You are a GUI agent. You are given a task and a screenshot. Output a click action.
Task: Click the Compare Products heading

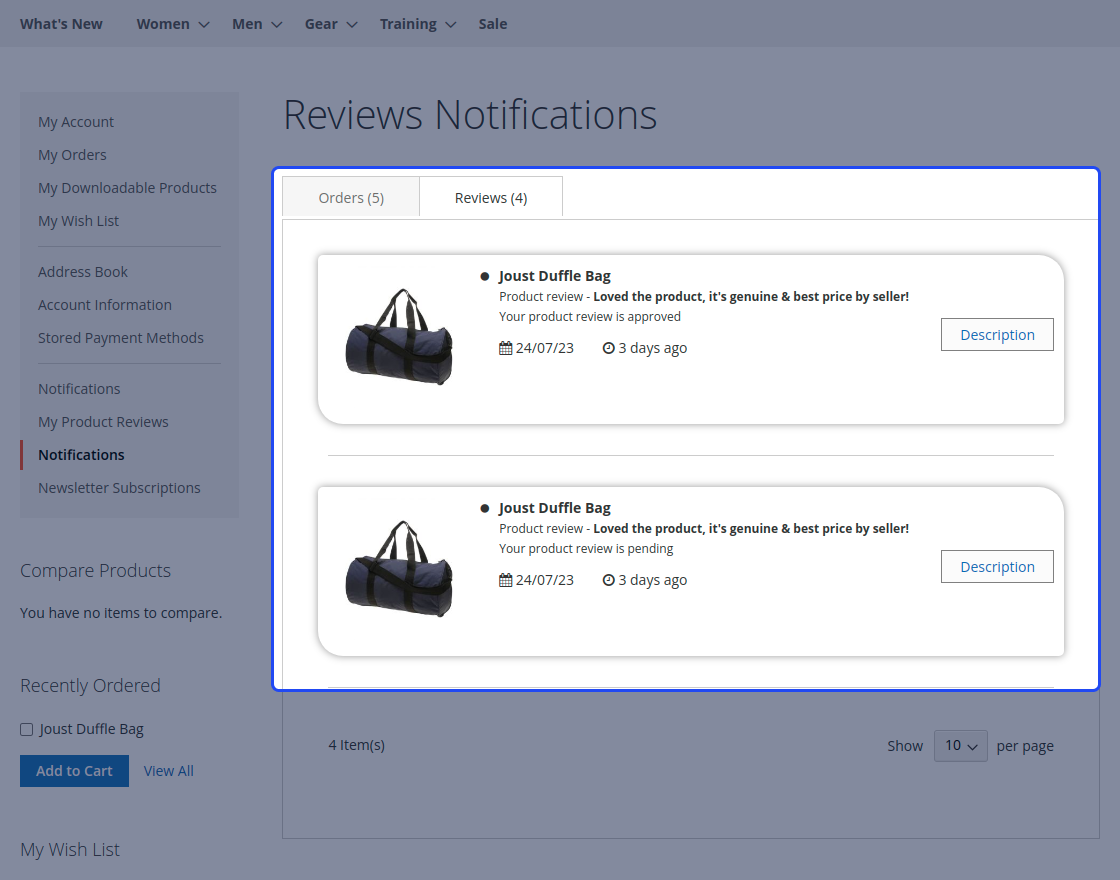click(x=96, y=571)
